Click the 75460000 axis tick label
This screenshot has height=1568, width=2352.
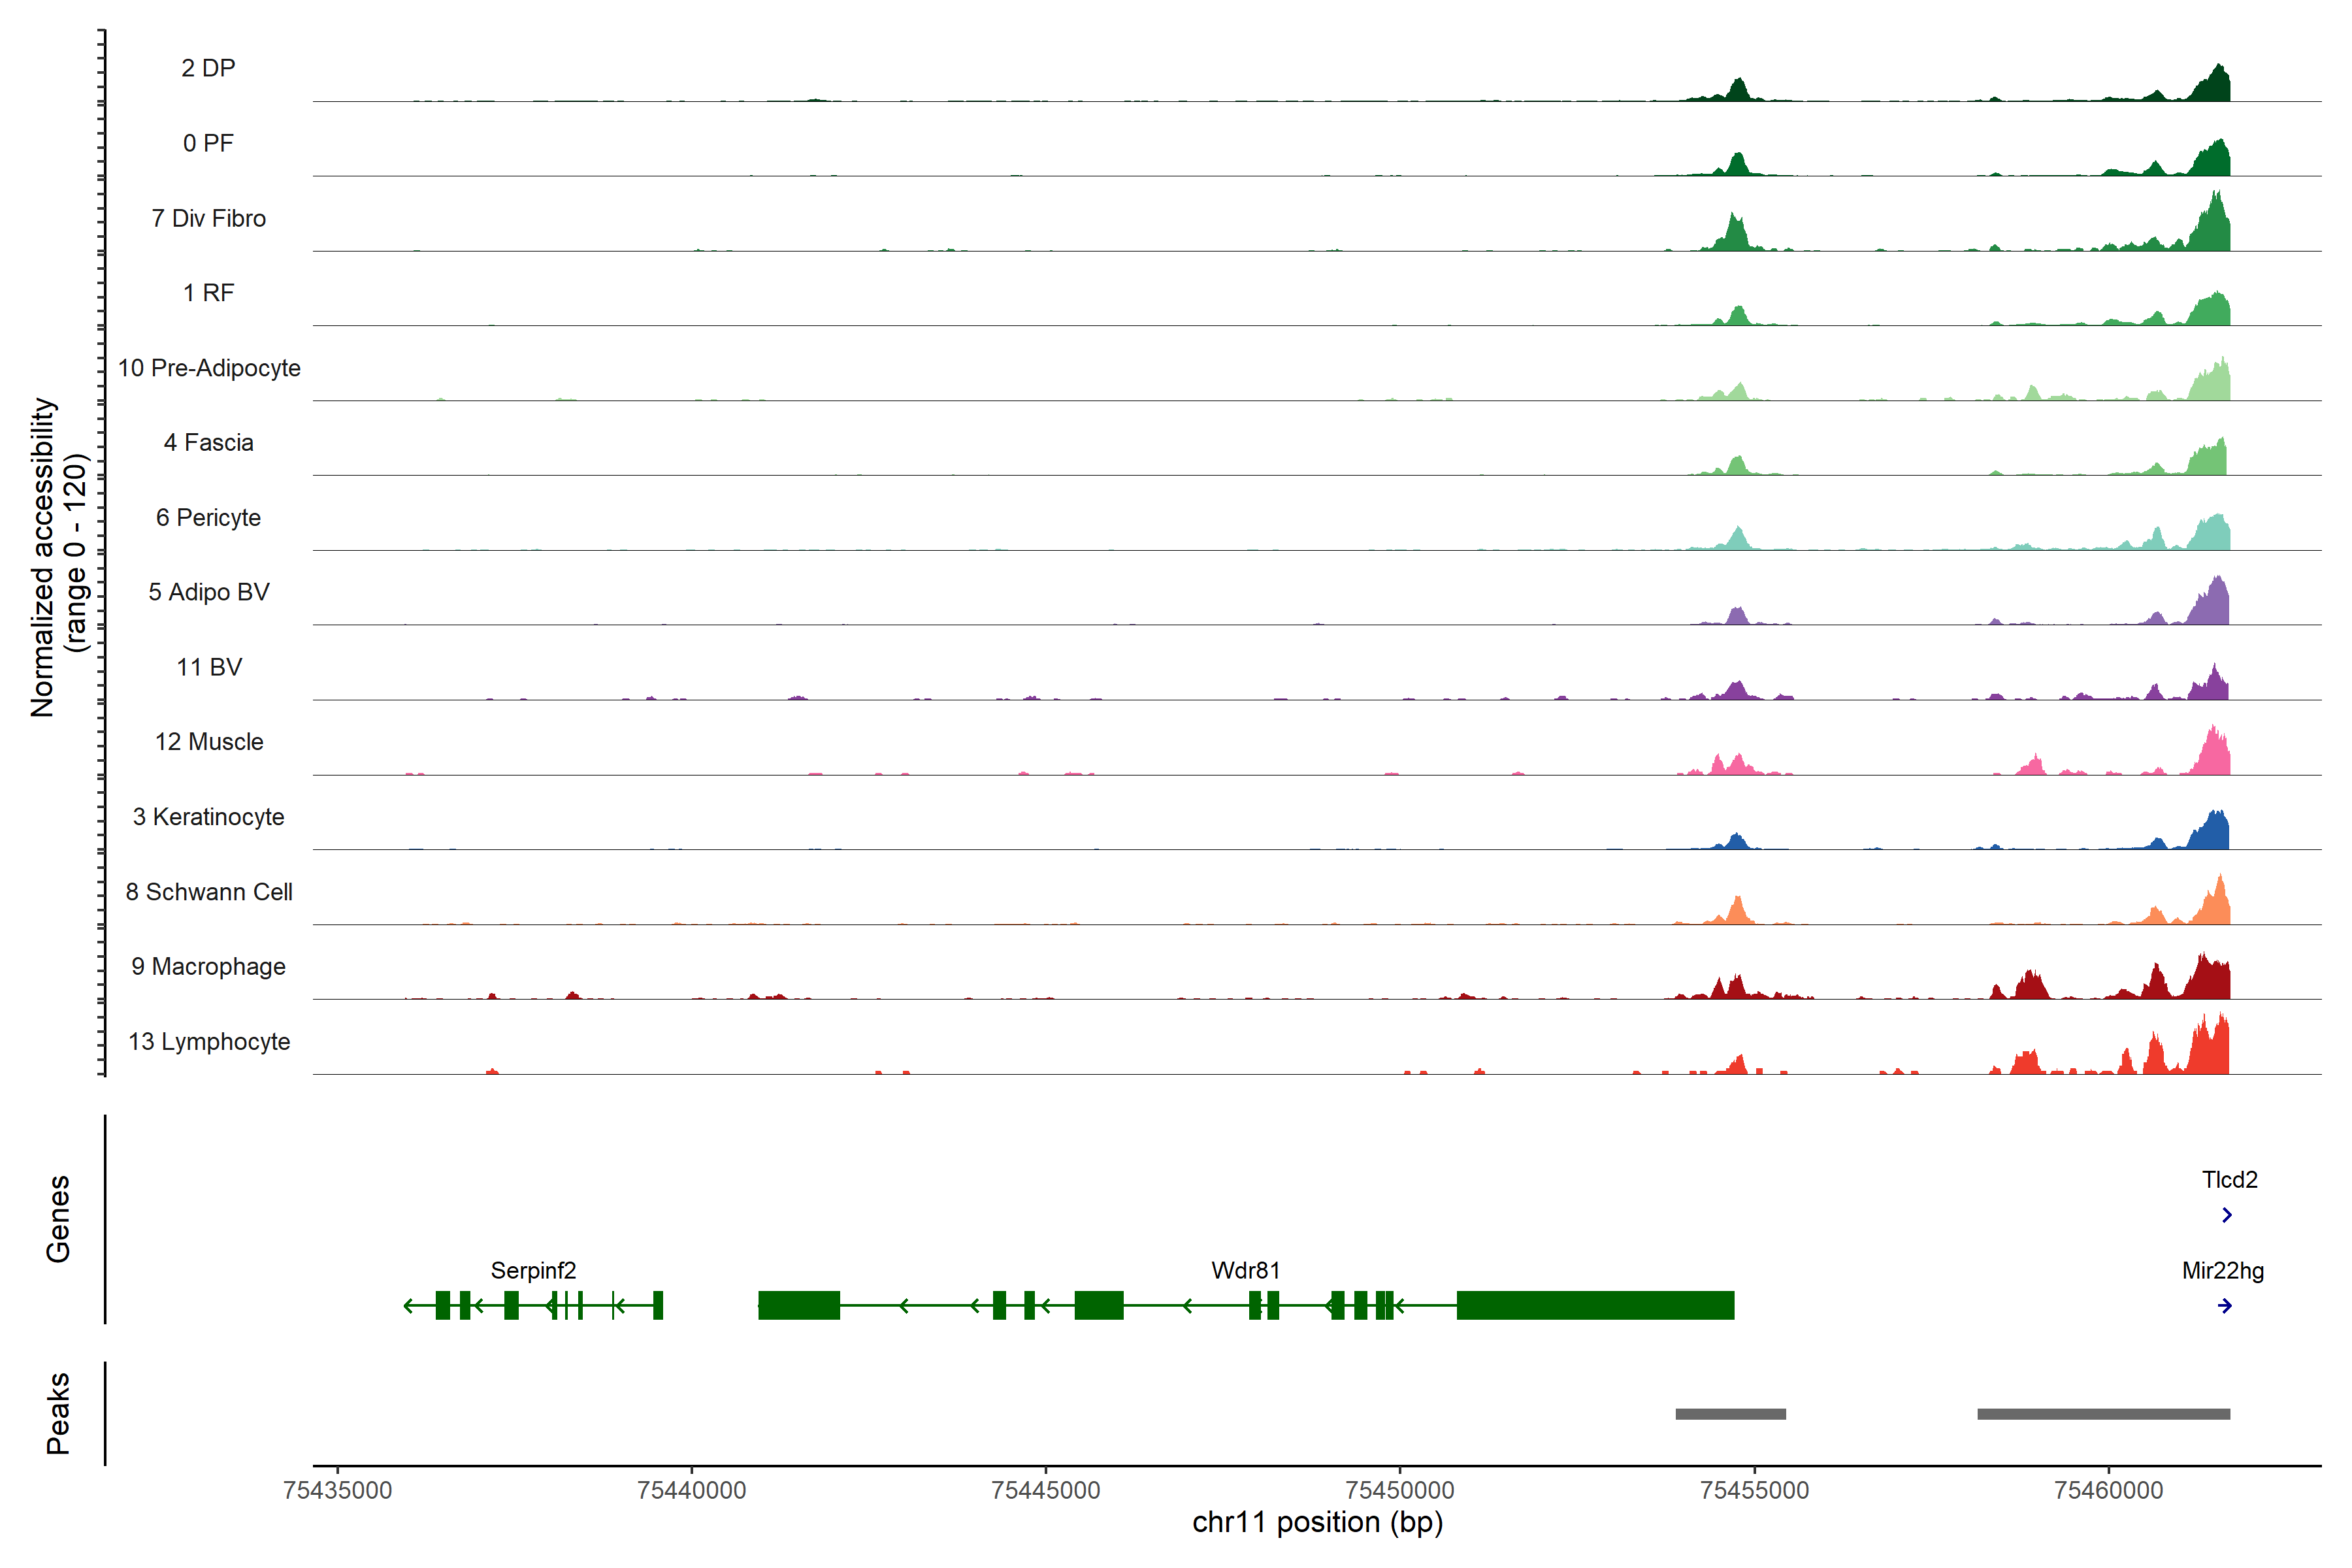pos(2108,1490)
